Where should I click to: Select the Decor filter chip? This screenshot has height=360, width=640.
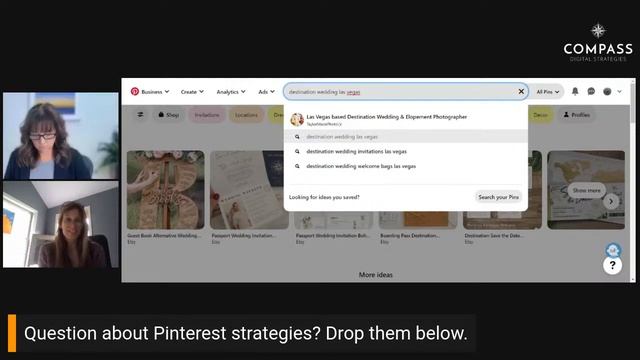tap(540, 115)
